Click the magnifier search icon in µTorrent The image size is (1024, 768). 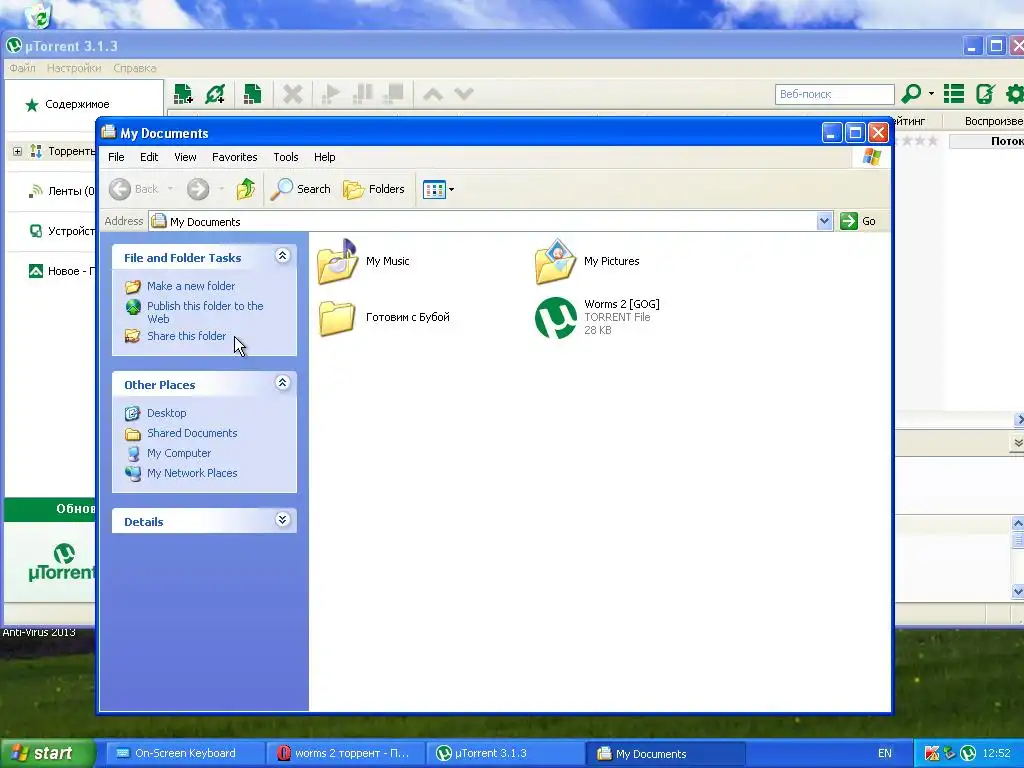click(911, 94)
